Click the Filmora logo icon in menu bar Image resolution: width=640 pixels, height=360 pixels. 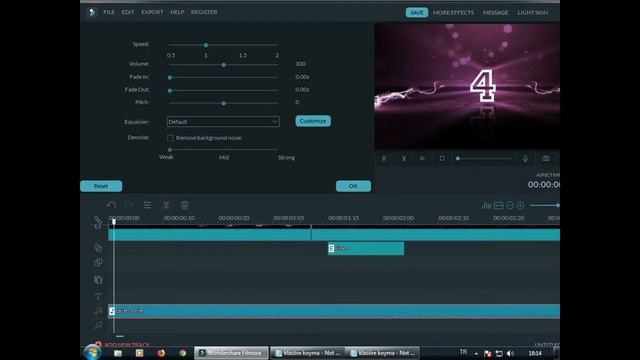tap(92, 12)
